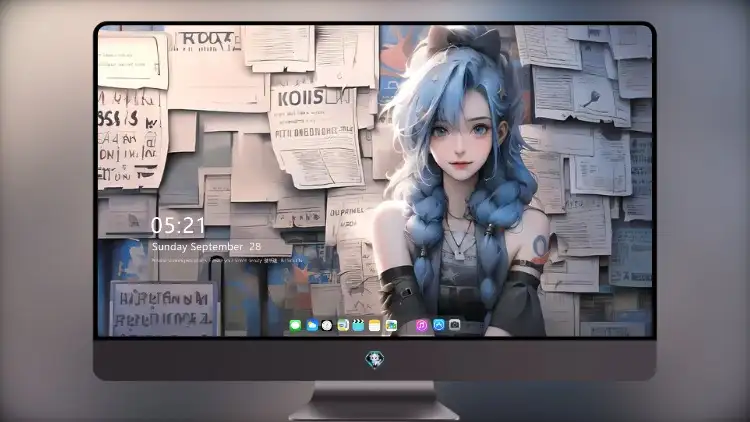Open the blue App Store icon
This screenshot has width=750, height=422.
click(439, 325)
